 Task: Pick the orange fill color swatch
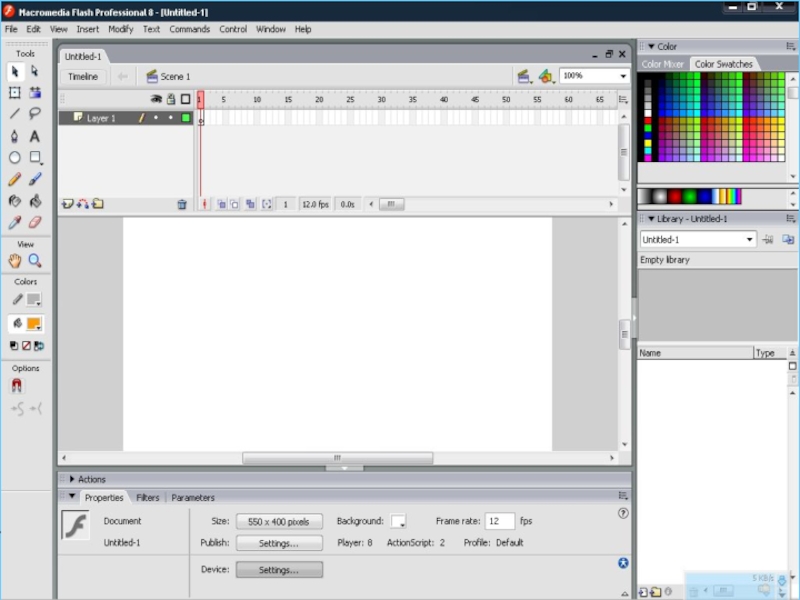click(x=34, y=323)
